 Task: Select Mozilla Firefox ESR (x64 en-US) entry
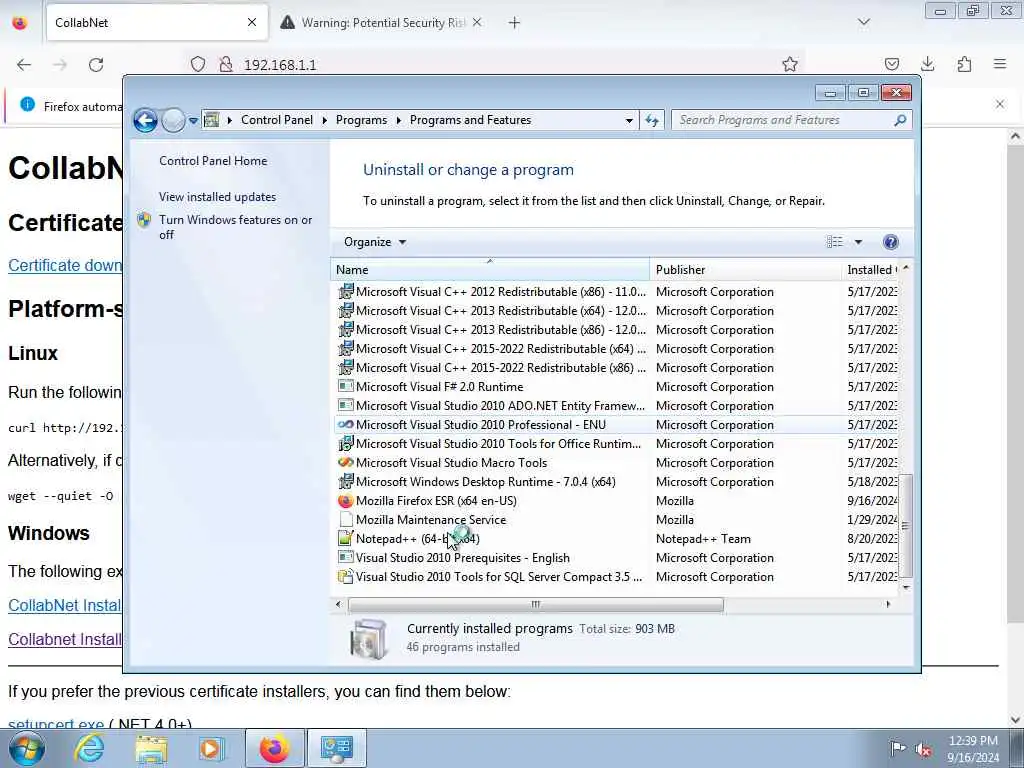click(x=616, y=501)
